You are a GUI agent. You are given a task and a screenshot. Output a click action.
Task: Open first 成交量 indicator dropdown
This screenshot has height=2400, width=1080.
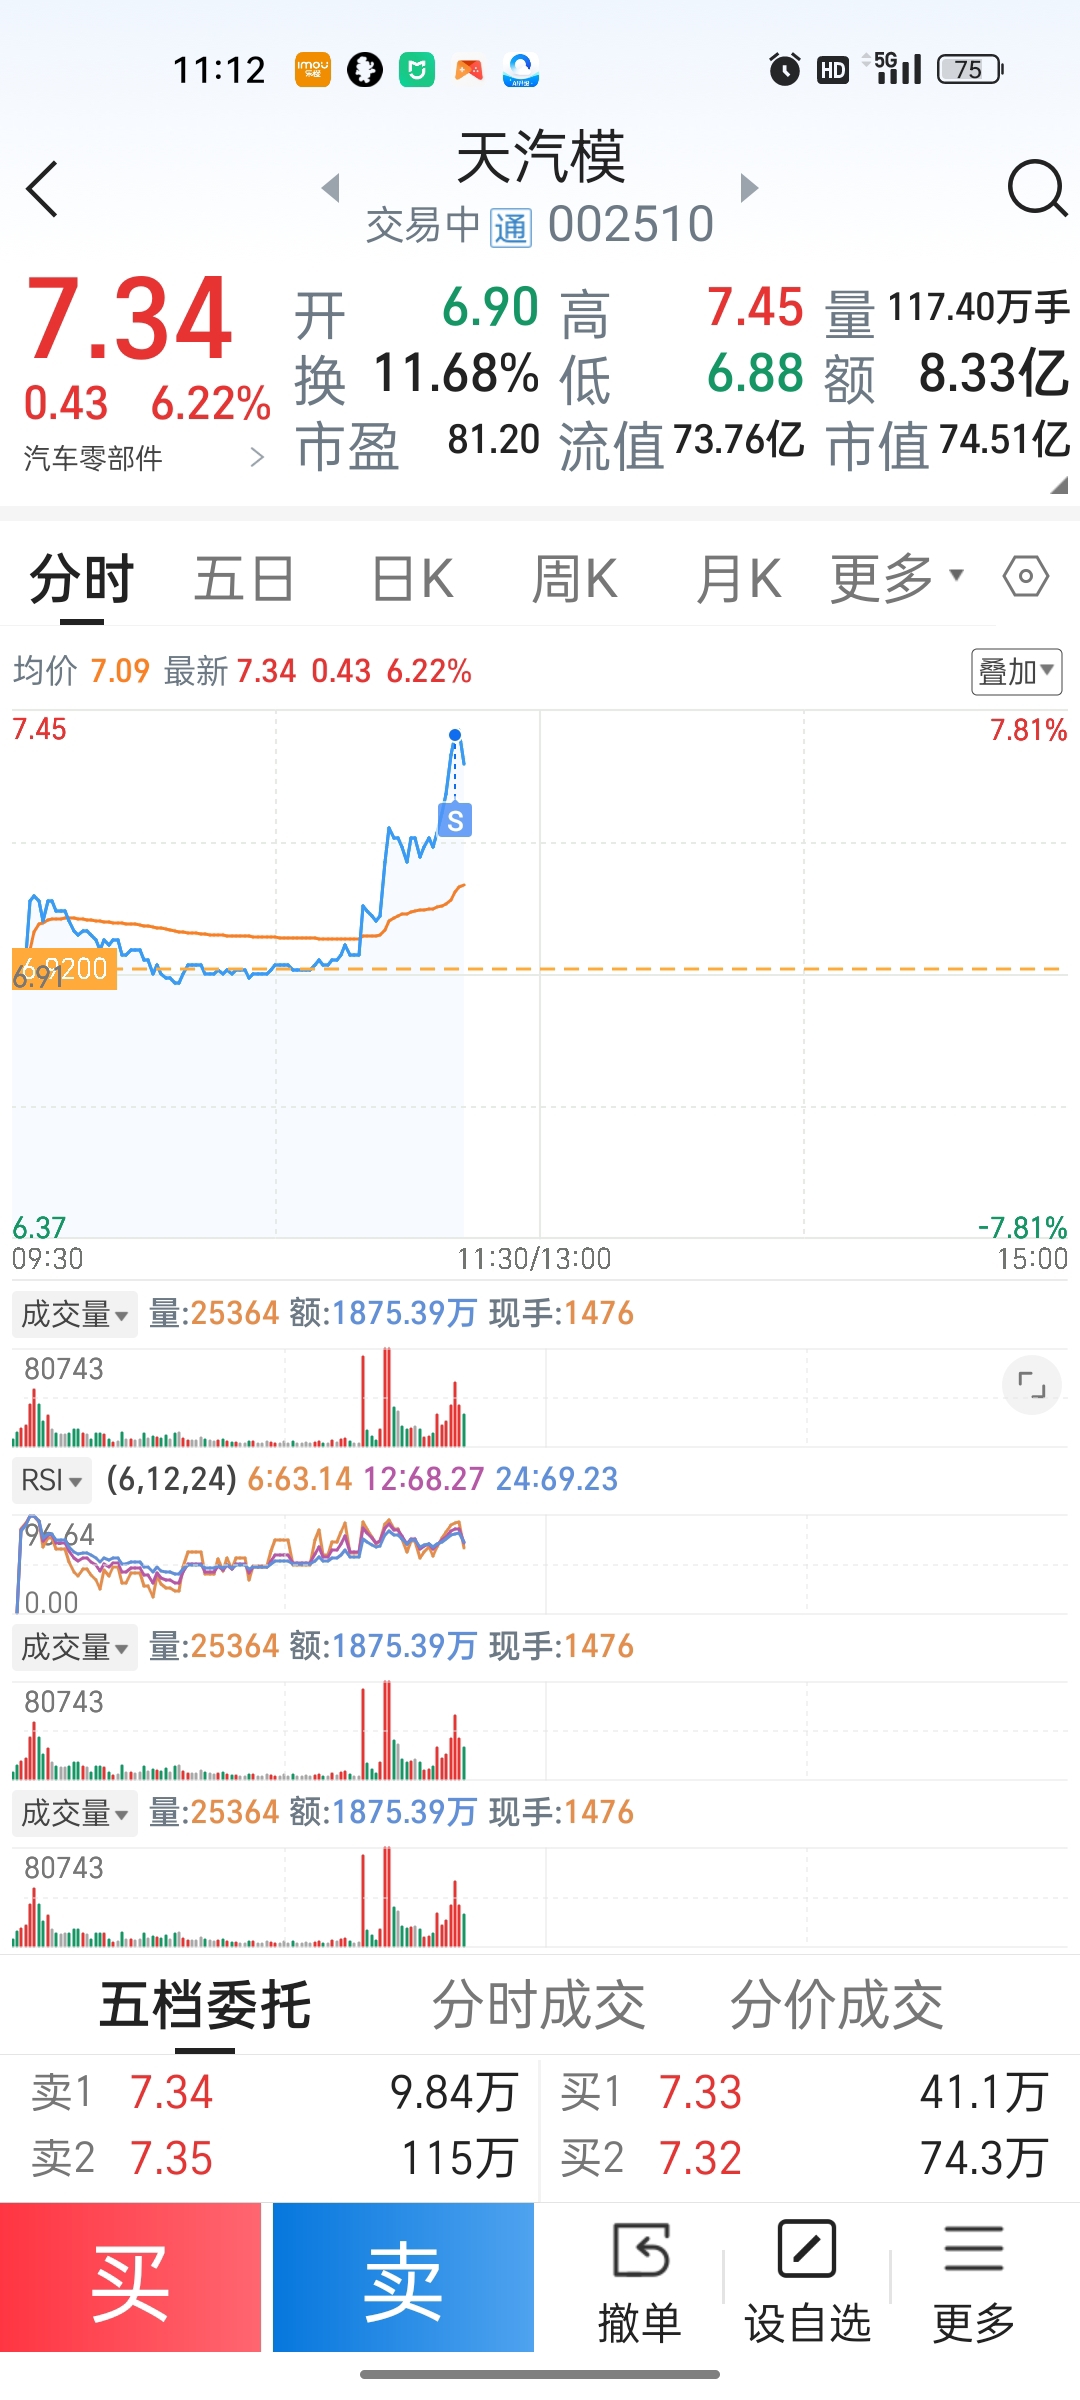[75, 1313]
